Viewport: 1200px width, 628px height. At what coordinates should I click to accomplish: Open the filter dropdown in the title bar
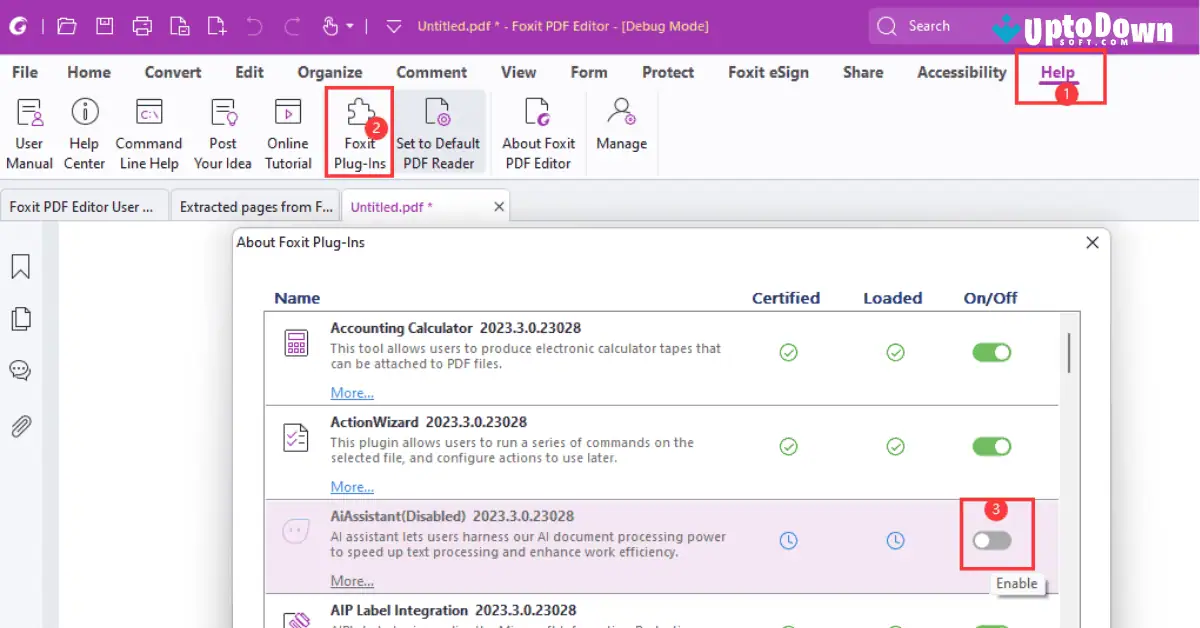[393, 27]
